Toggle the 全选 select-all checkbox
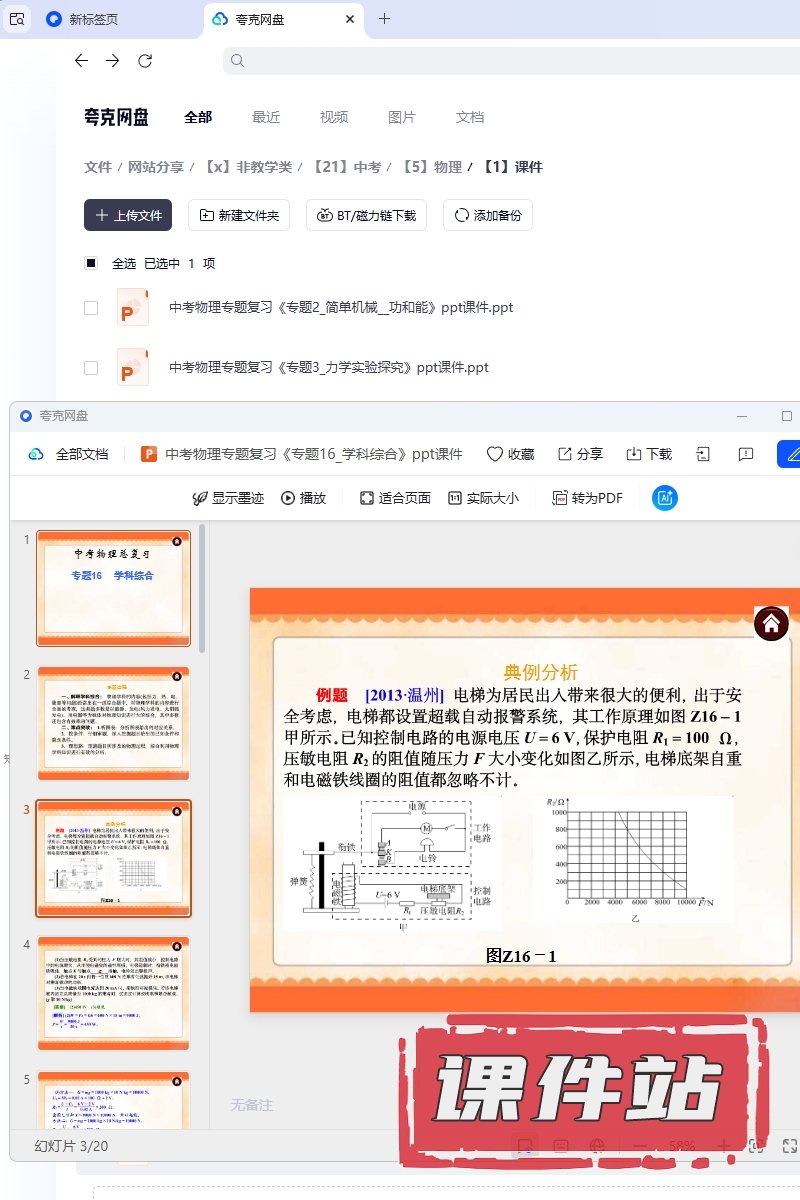Screen dimensions: 800x1200 click(x=91, y=263)
